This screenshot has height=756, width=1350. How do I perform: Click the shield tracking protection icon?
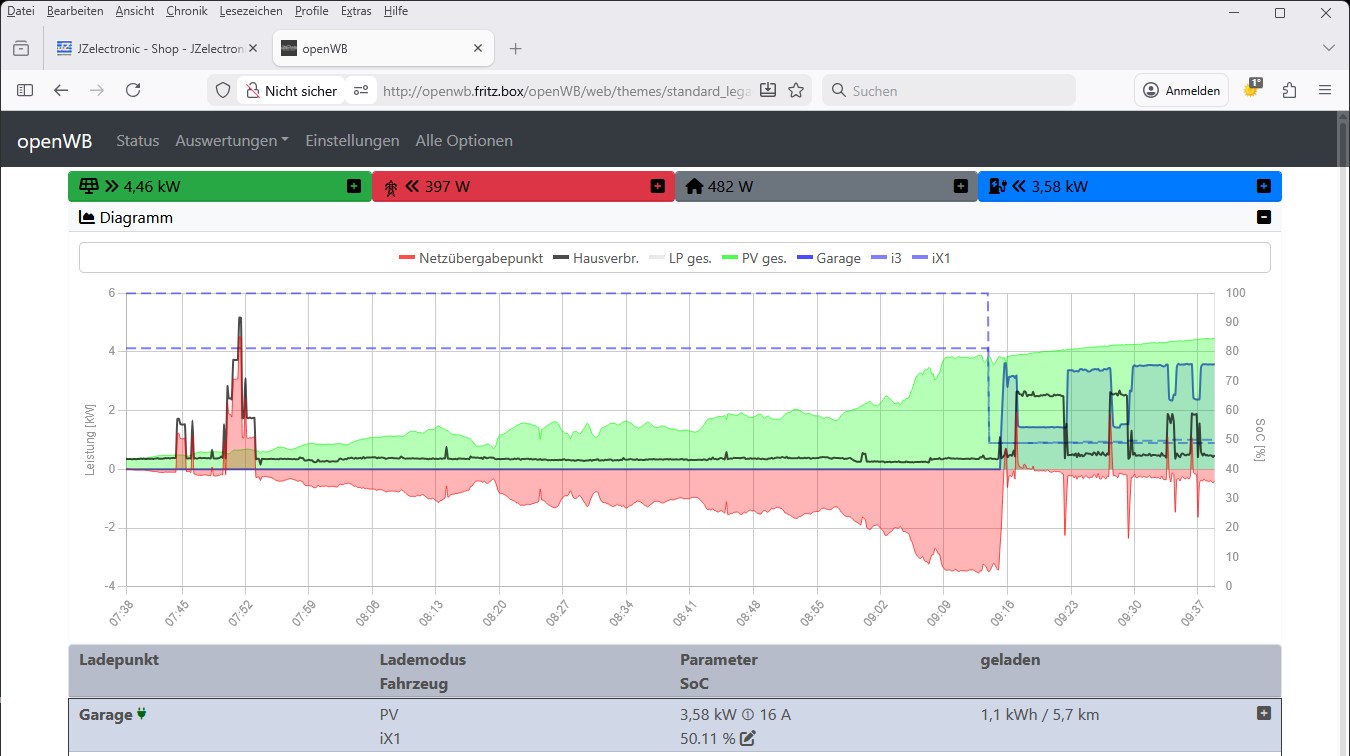tap(223, 90)
